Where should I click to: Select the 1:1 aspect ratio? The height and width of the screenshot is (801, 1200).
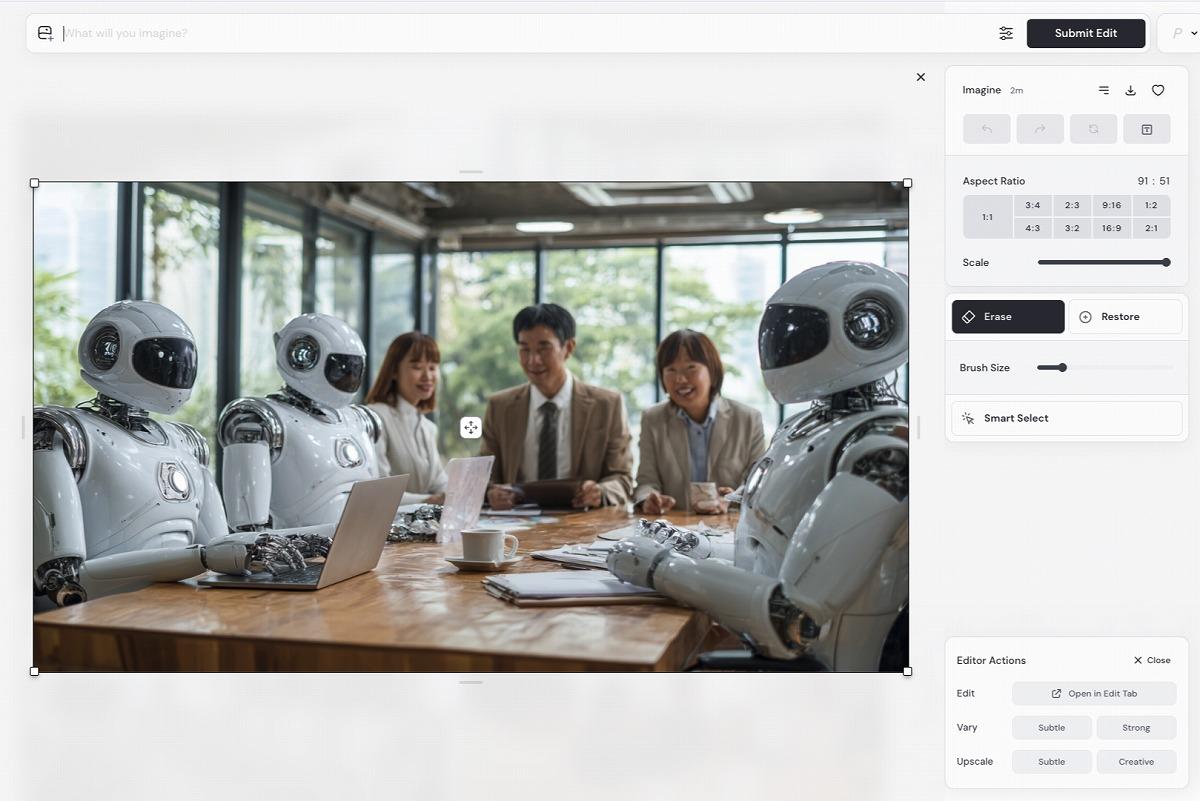coord(987,217)
